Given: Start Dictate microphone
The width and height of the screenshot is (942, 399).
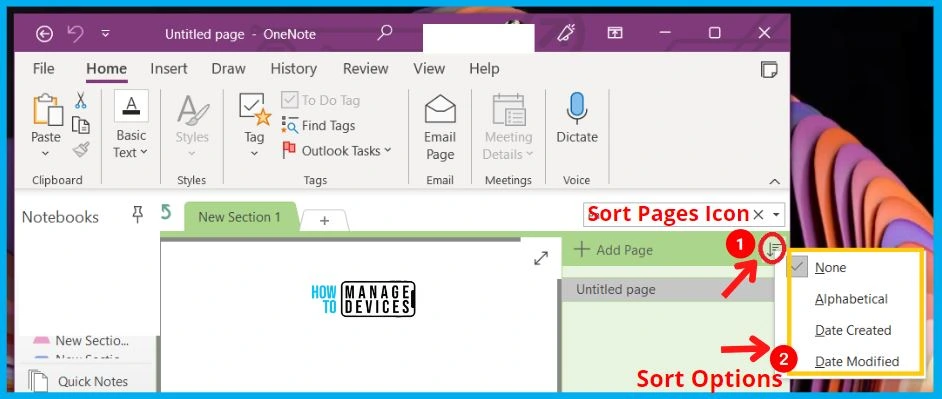Looking at the screenshot, I should [577, 118].
